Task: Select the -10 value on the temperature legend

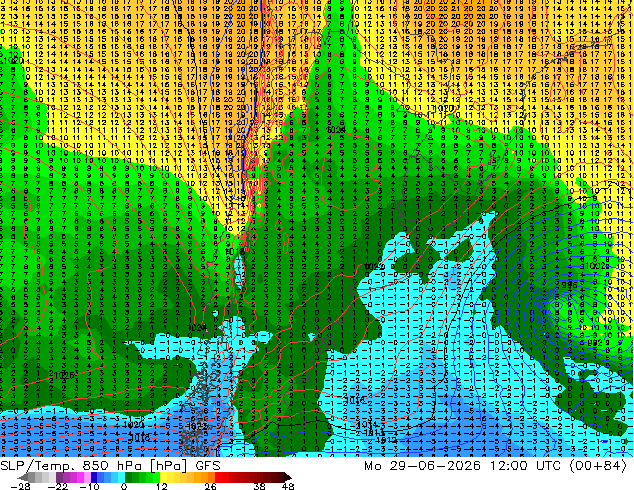Action: coord(90,486)
